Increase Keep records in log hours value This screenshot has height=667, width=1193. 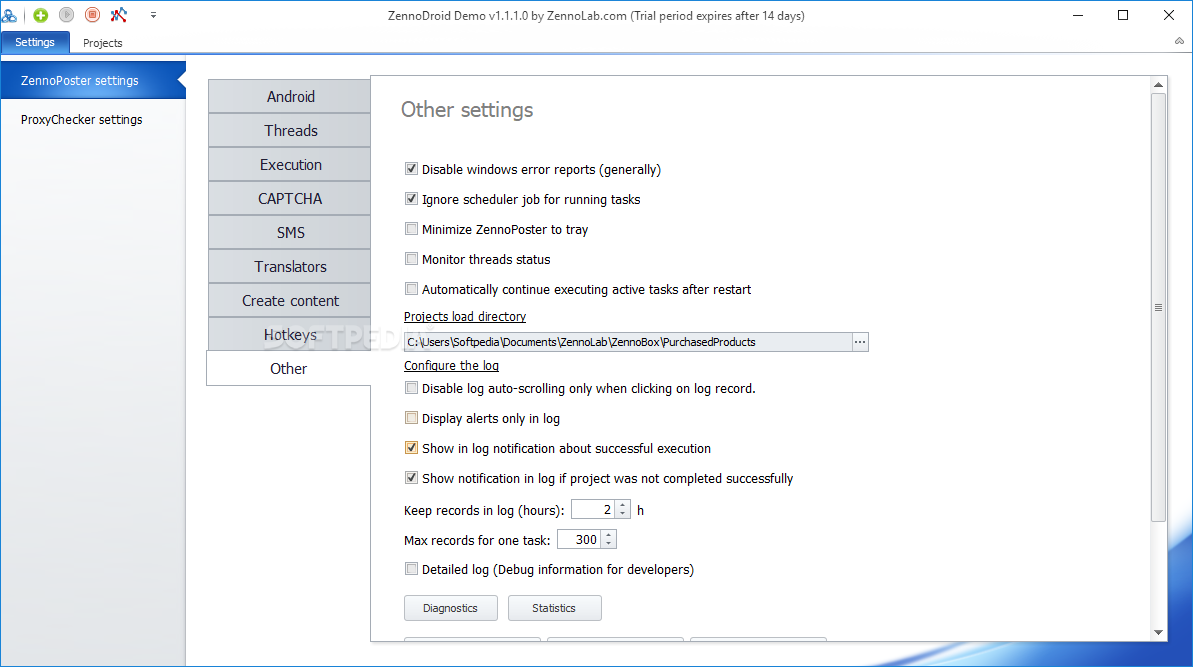[622, 505]
